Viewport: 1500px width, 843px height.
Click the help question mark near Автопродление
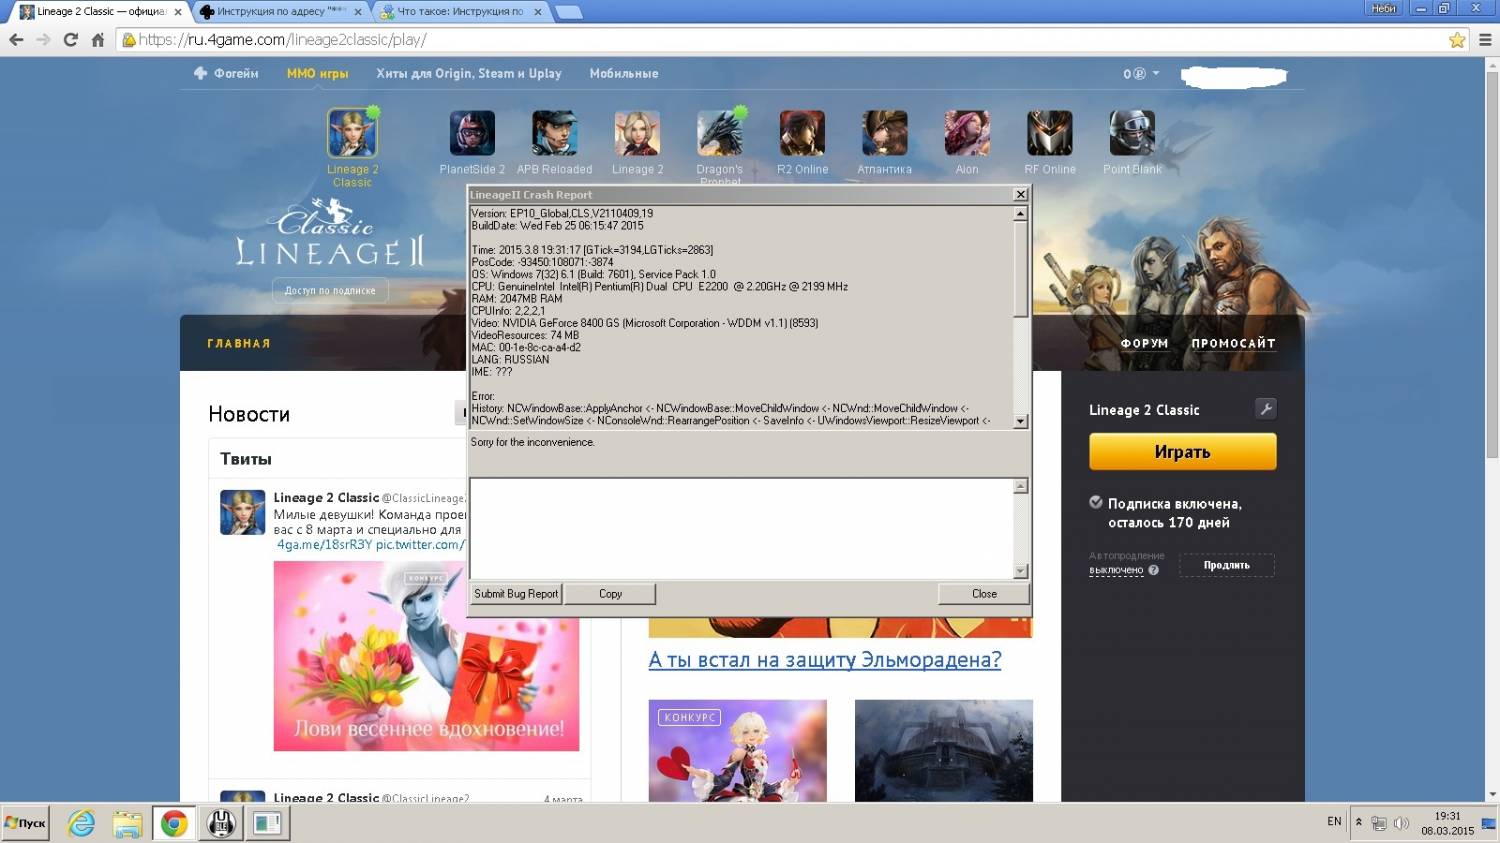point(1154,570)
